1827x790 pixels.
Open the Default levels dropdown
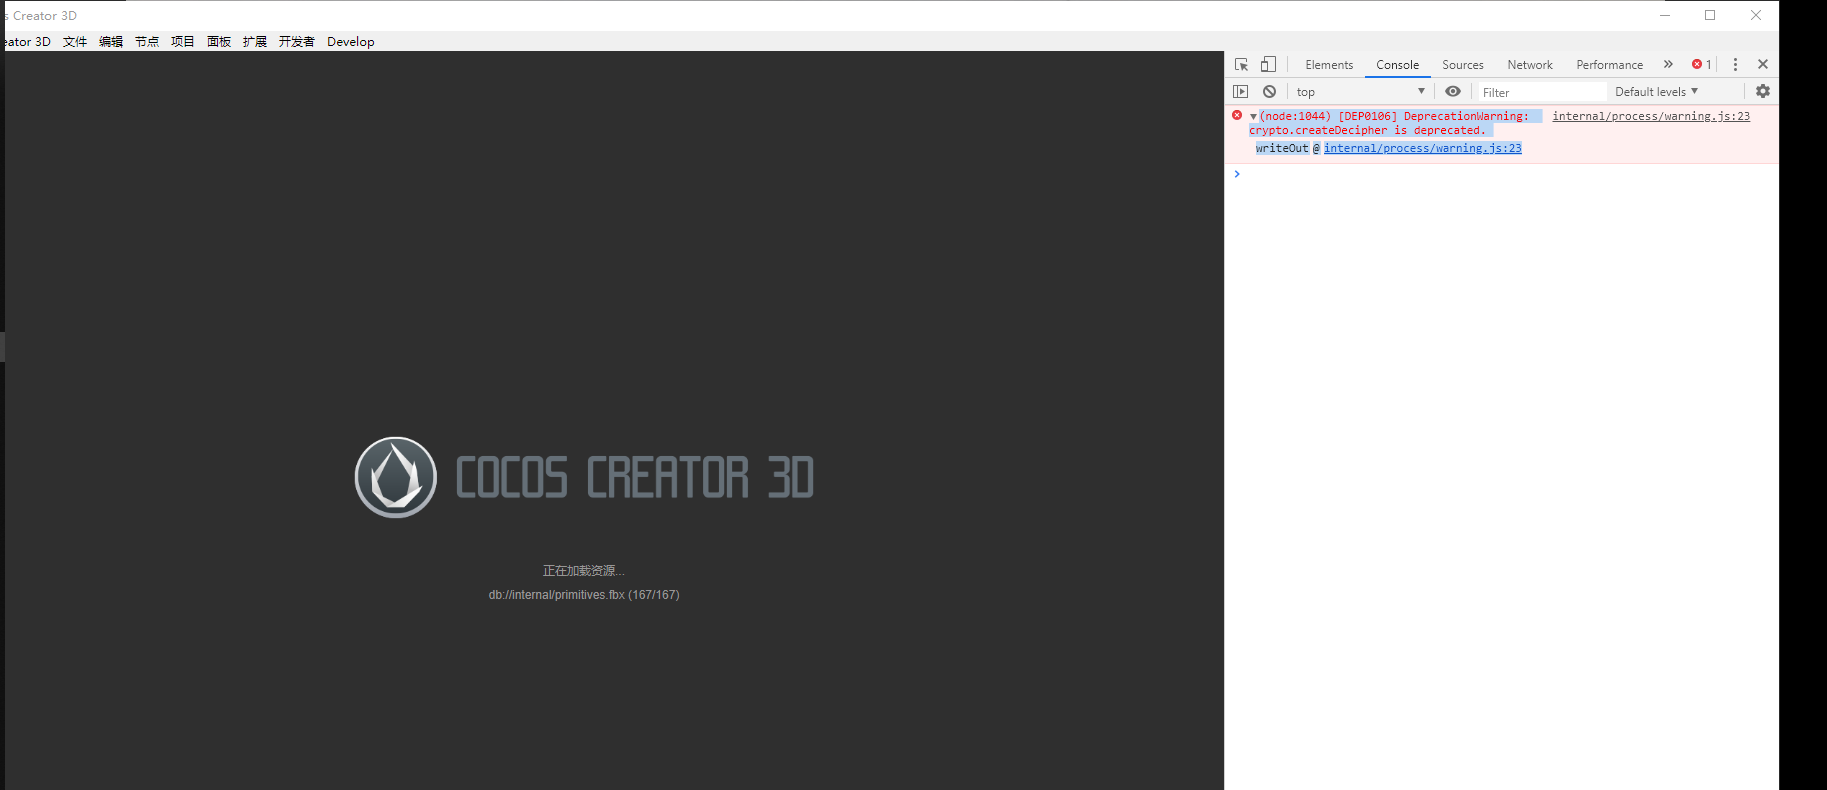pyautogui.click(x=1656, y=92)
